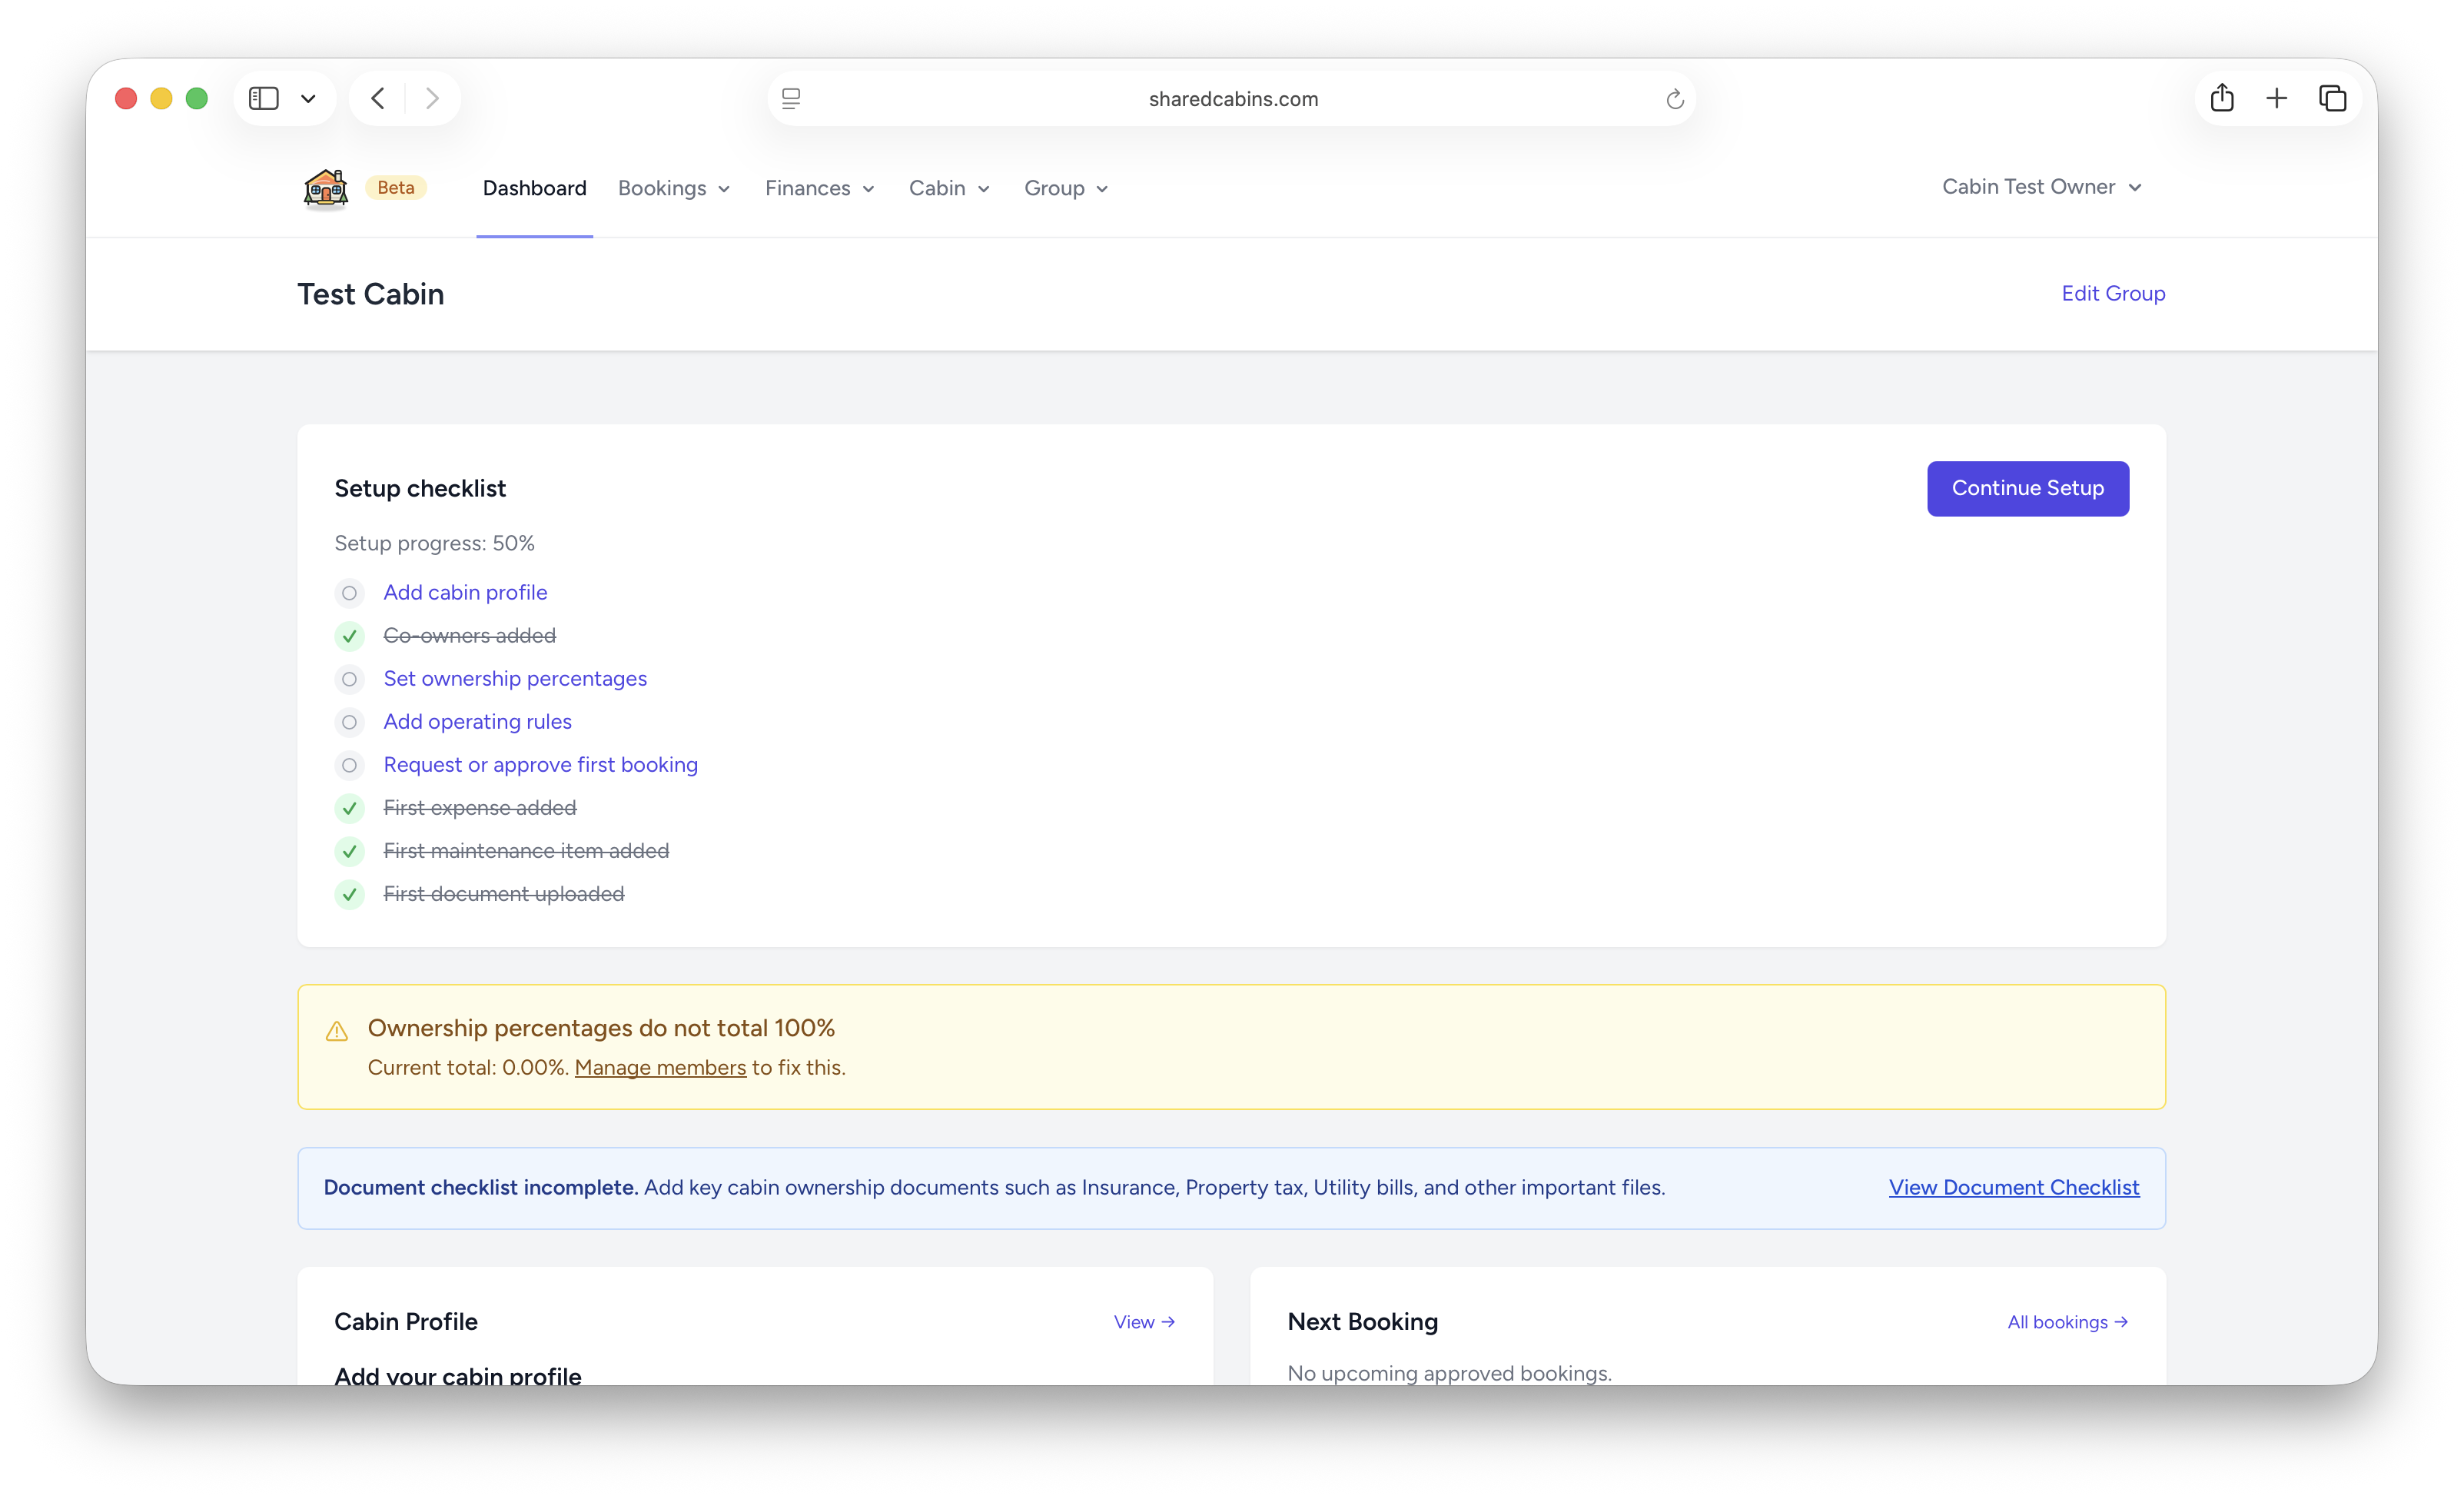Follow the Manage members link

[660, 1067]
